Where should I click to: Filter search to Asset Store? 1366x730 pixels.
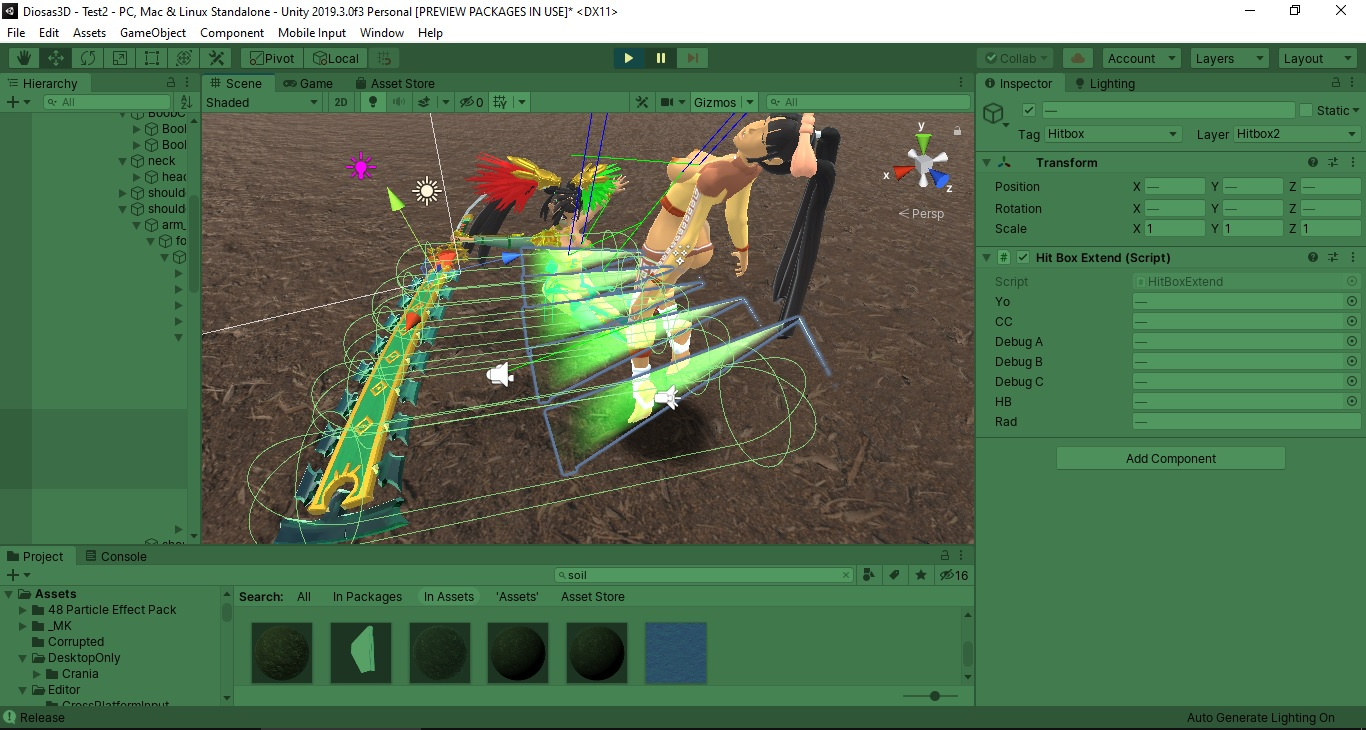pyautogui.click(x=593, y=597)
